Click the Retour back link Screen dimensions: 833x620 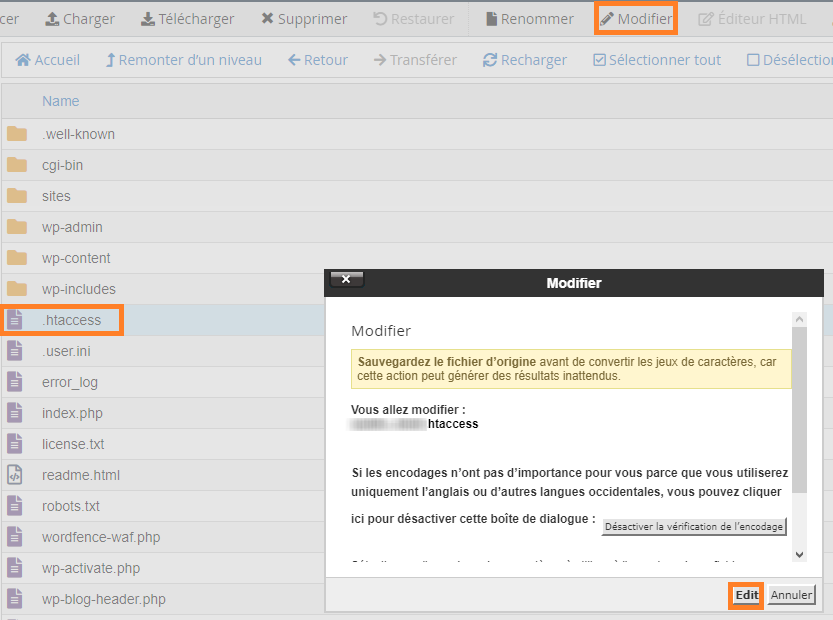[x=318, y=60]
